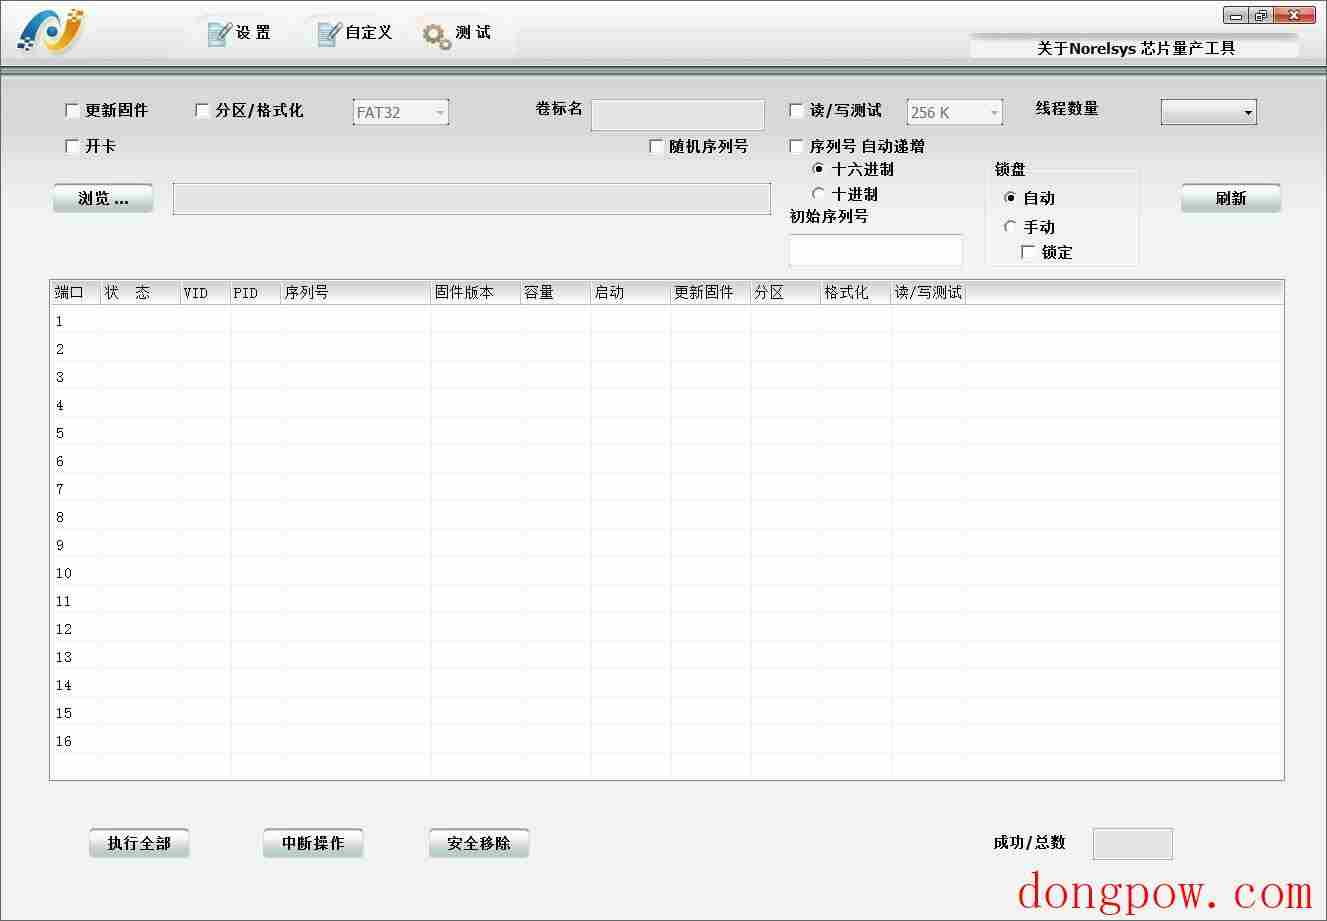
Task: Select port row 10 in table
Action: (666, 573)
